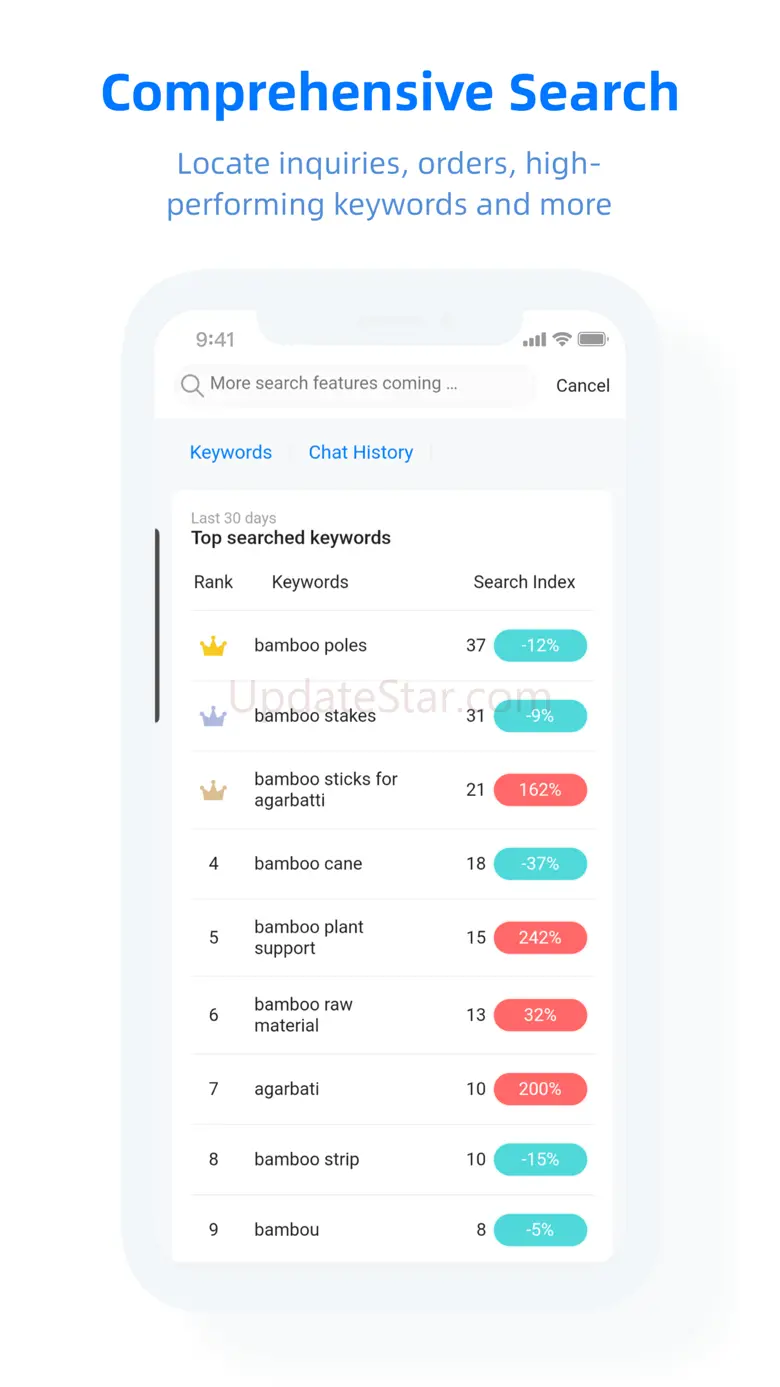Click the 242% change badge
This screenshot has width=780, height=1387.
pyautogui.click(x=540, y=938)
